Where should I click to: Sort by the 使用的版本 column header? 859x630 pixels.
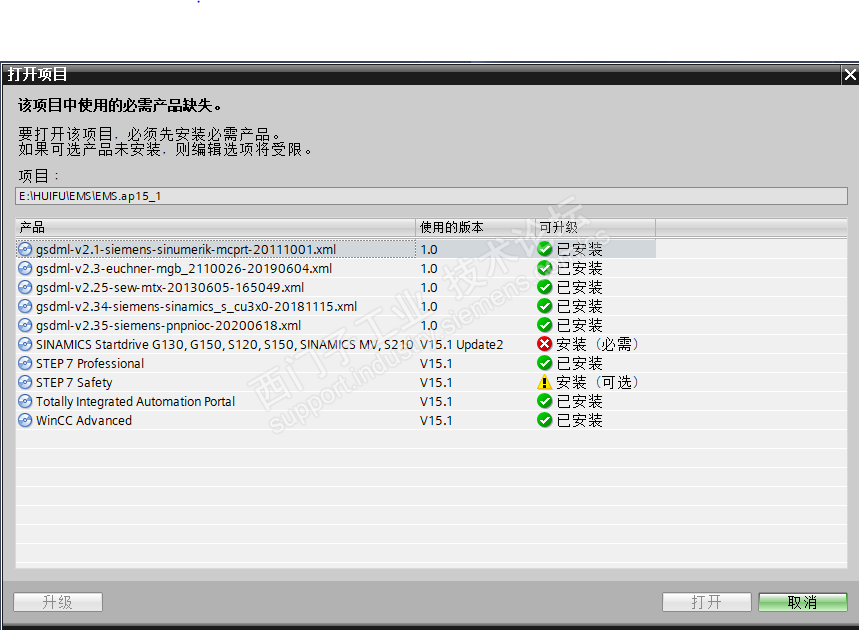[475, 227]
